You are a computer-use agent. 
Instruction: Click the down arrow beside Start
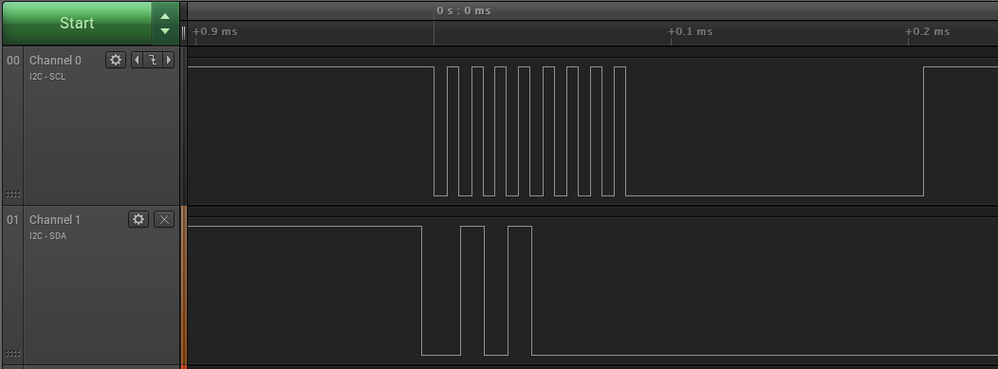(x=165, y=31)
